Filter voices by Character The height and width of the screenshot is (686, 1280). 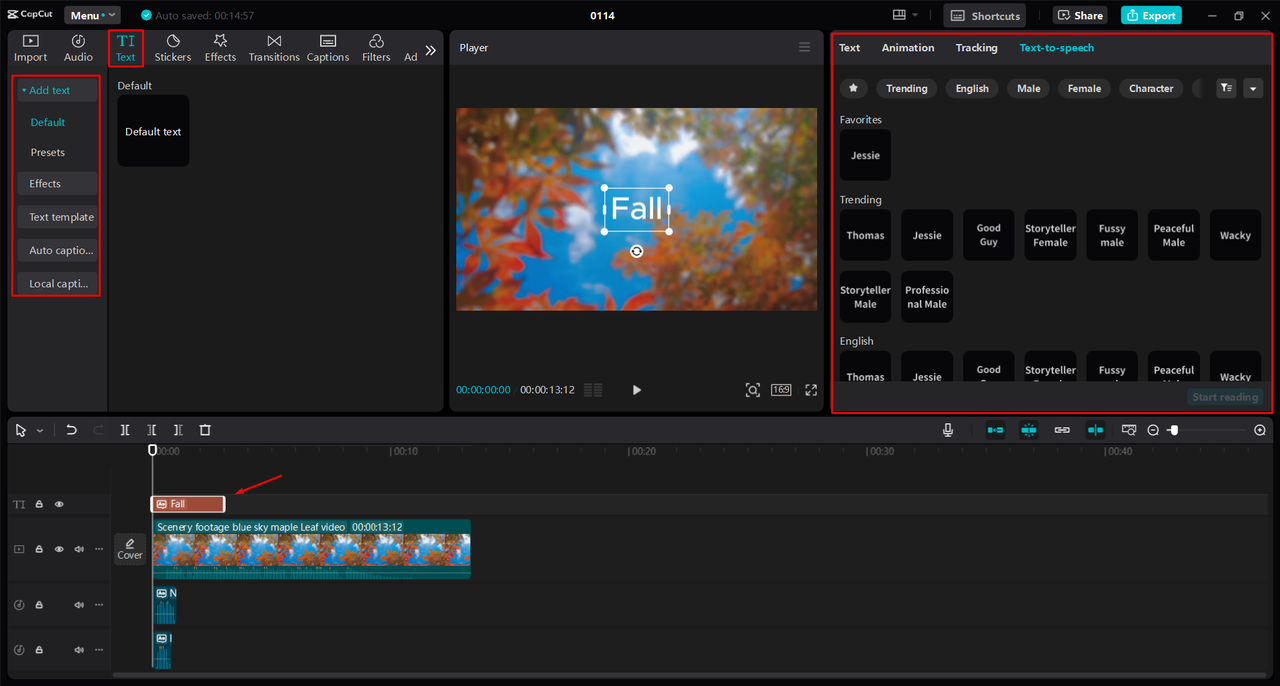tap(1151, 88)
